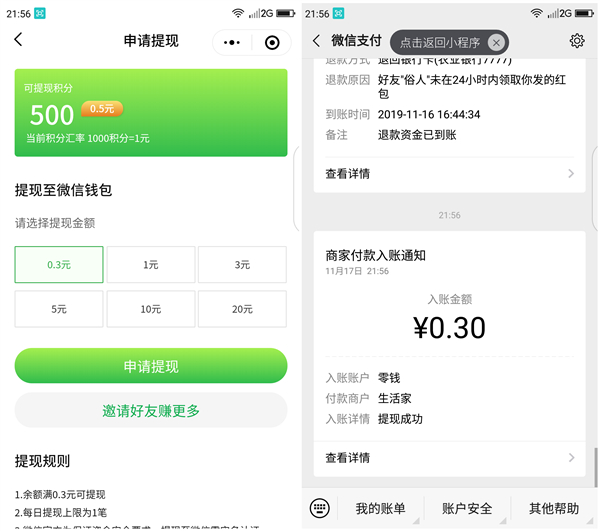The image size is (600, 531).
Task: Tap the mini program close circle icon
Action: pyautogui.click(x=272, y=42)
